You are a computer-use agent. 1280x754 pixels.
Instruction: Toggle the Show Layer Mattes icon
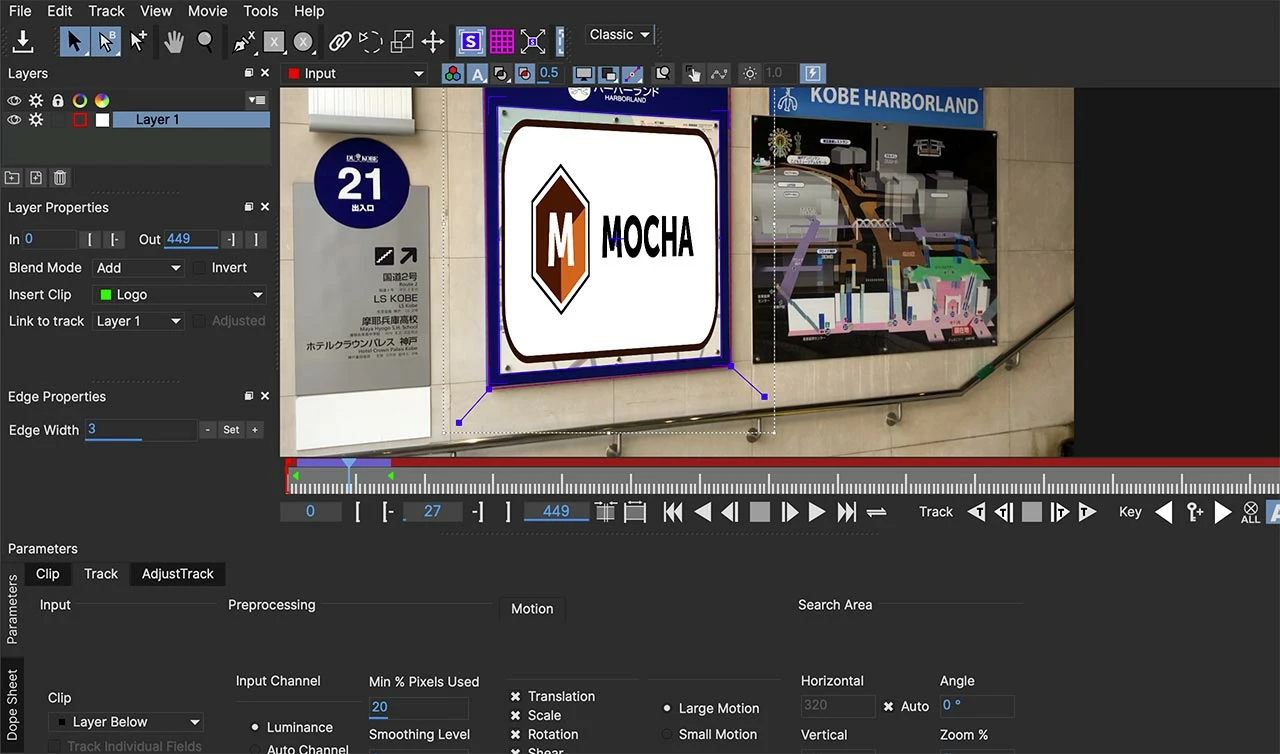[x=502, y=74]
